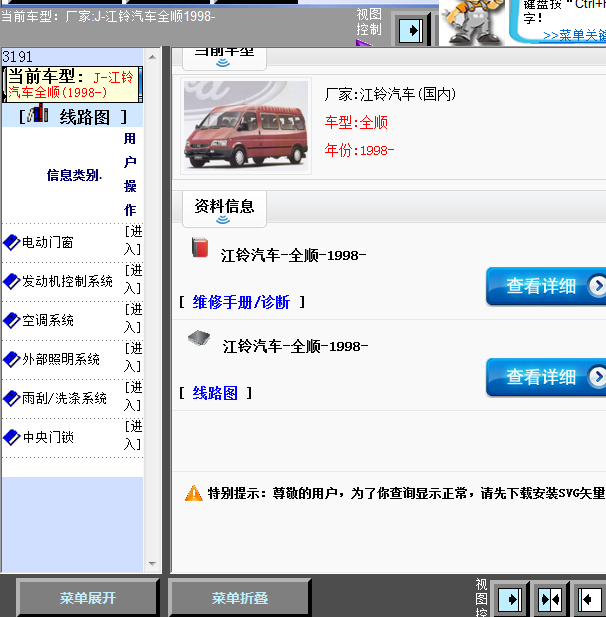
Task: Click the 年份:1998- red text
Action: 359,150
